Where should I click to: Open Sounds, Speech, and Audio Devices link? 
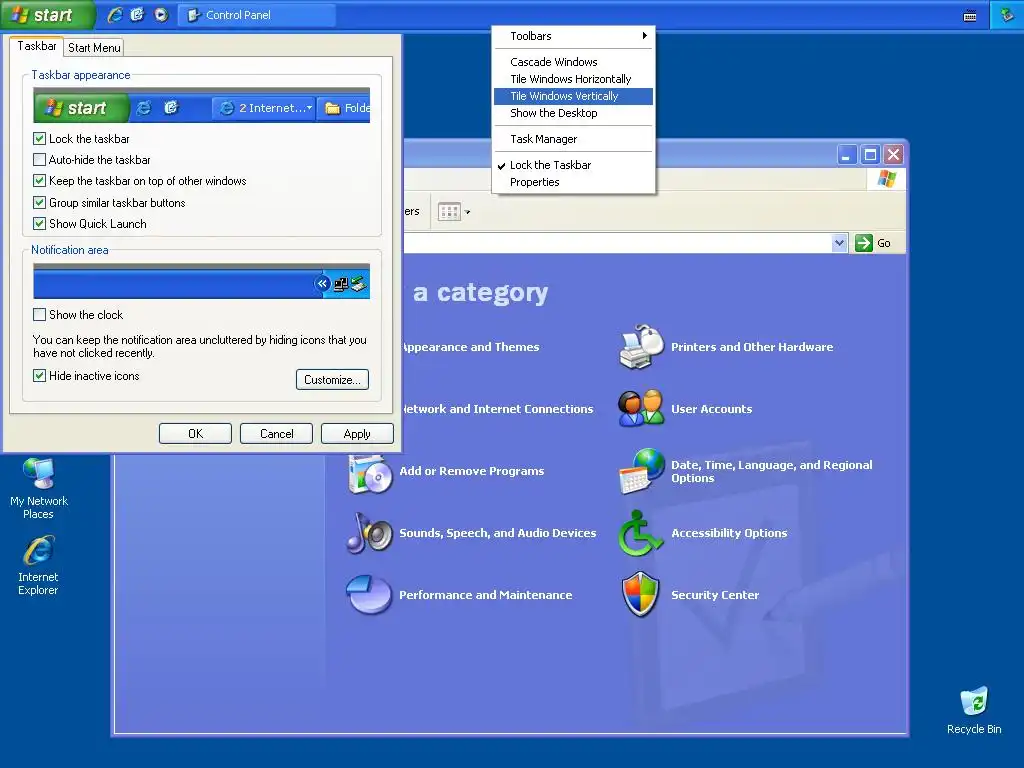coord(498,533)
